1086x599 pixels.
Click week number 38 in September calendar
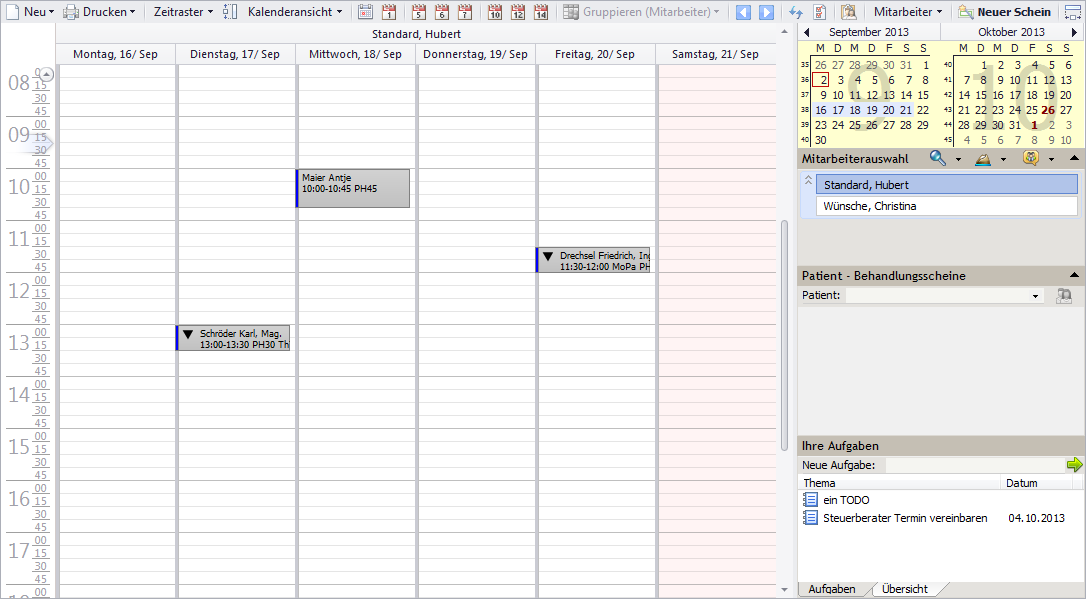805,110
